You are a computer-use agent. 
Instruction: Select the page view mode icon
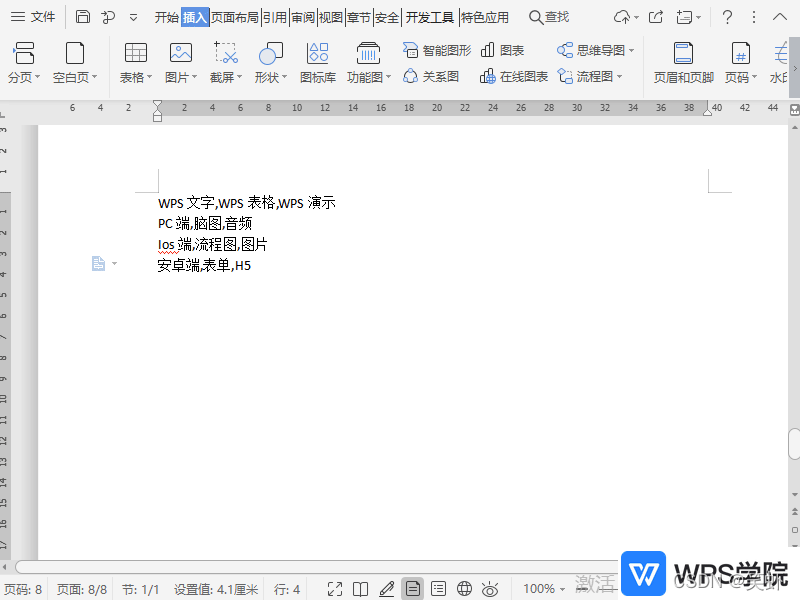413,589
